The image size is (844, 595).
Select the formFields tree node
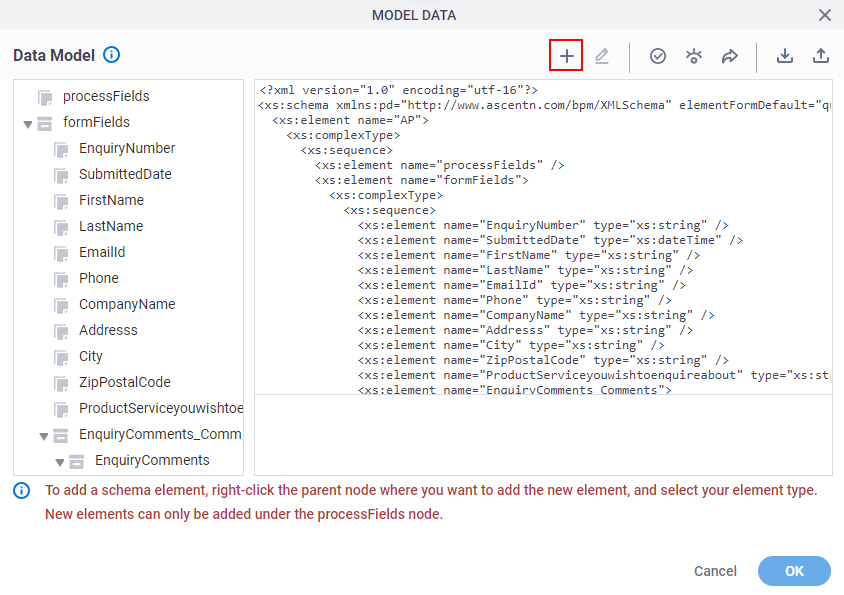96,122
